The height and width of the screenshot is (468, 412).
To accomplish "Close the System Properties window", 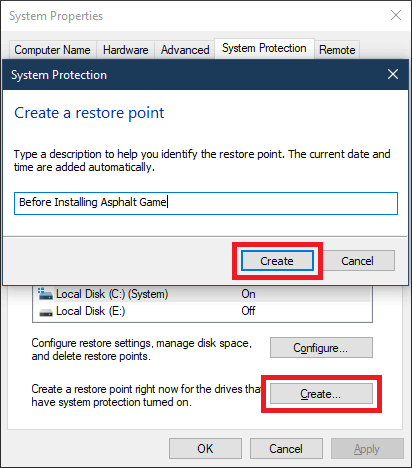I will (x=396, y=15).
